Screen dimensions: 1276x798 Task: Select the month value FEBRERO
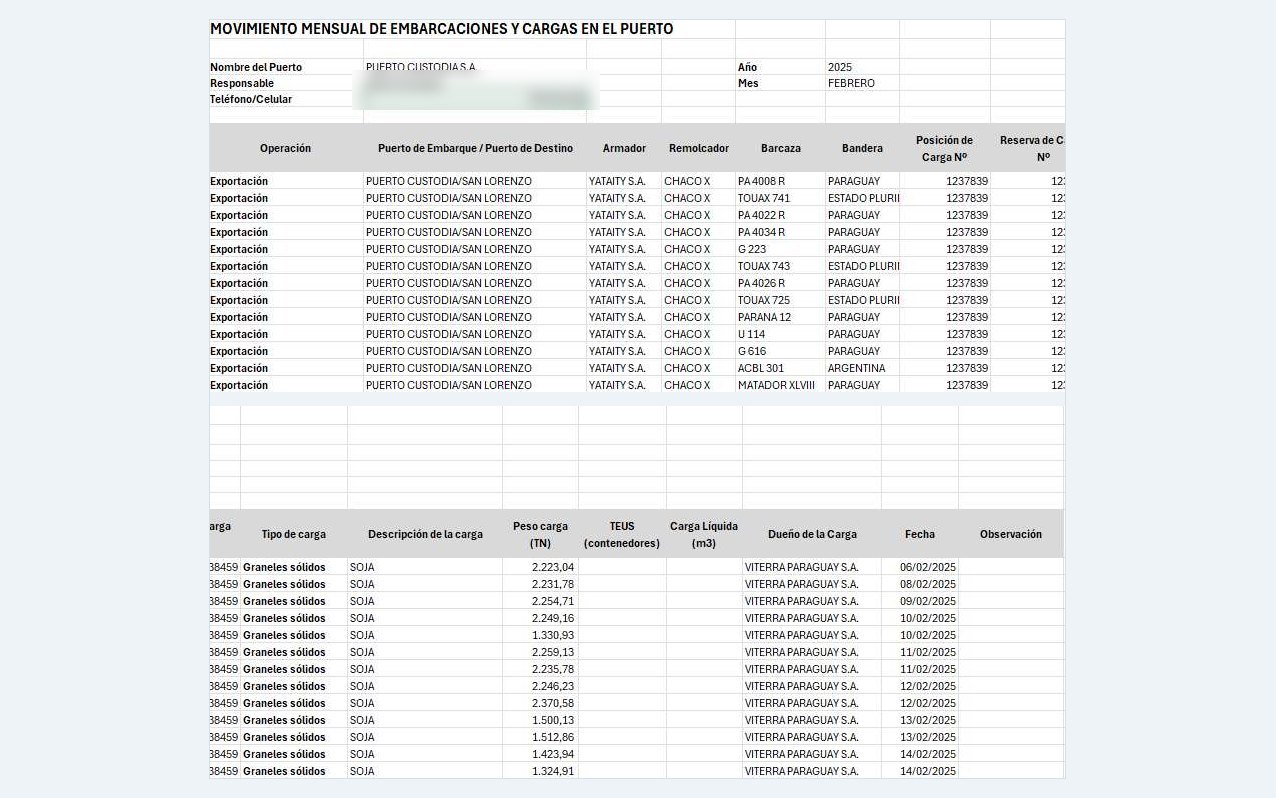click(x=851, y=83)
